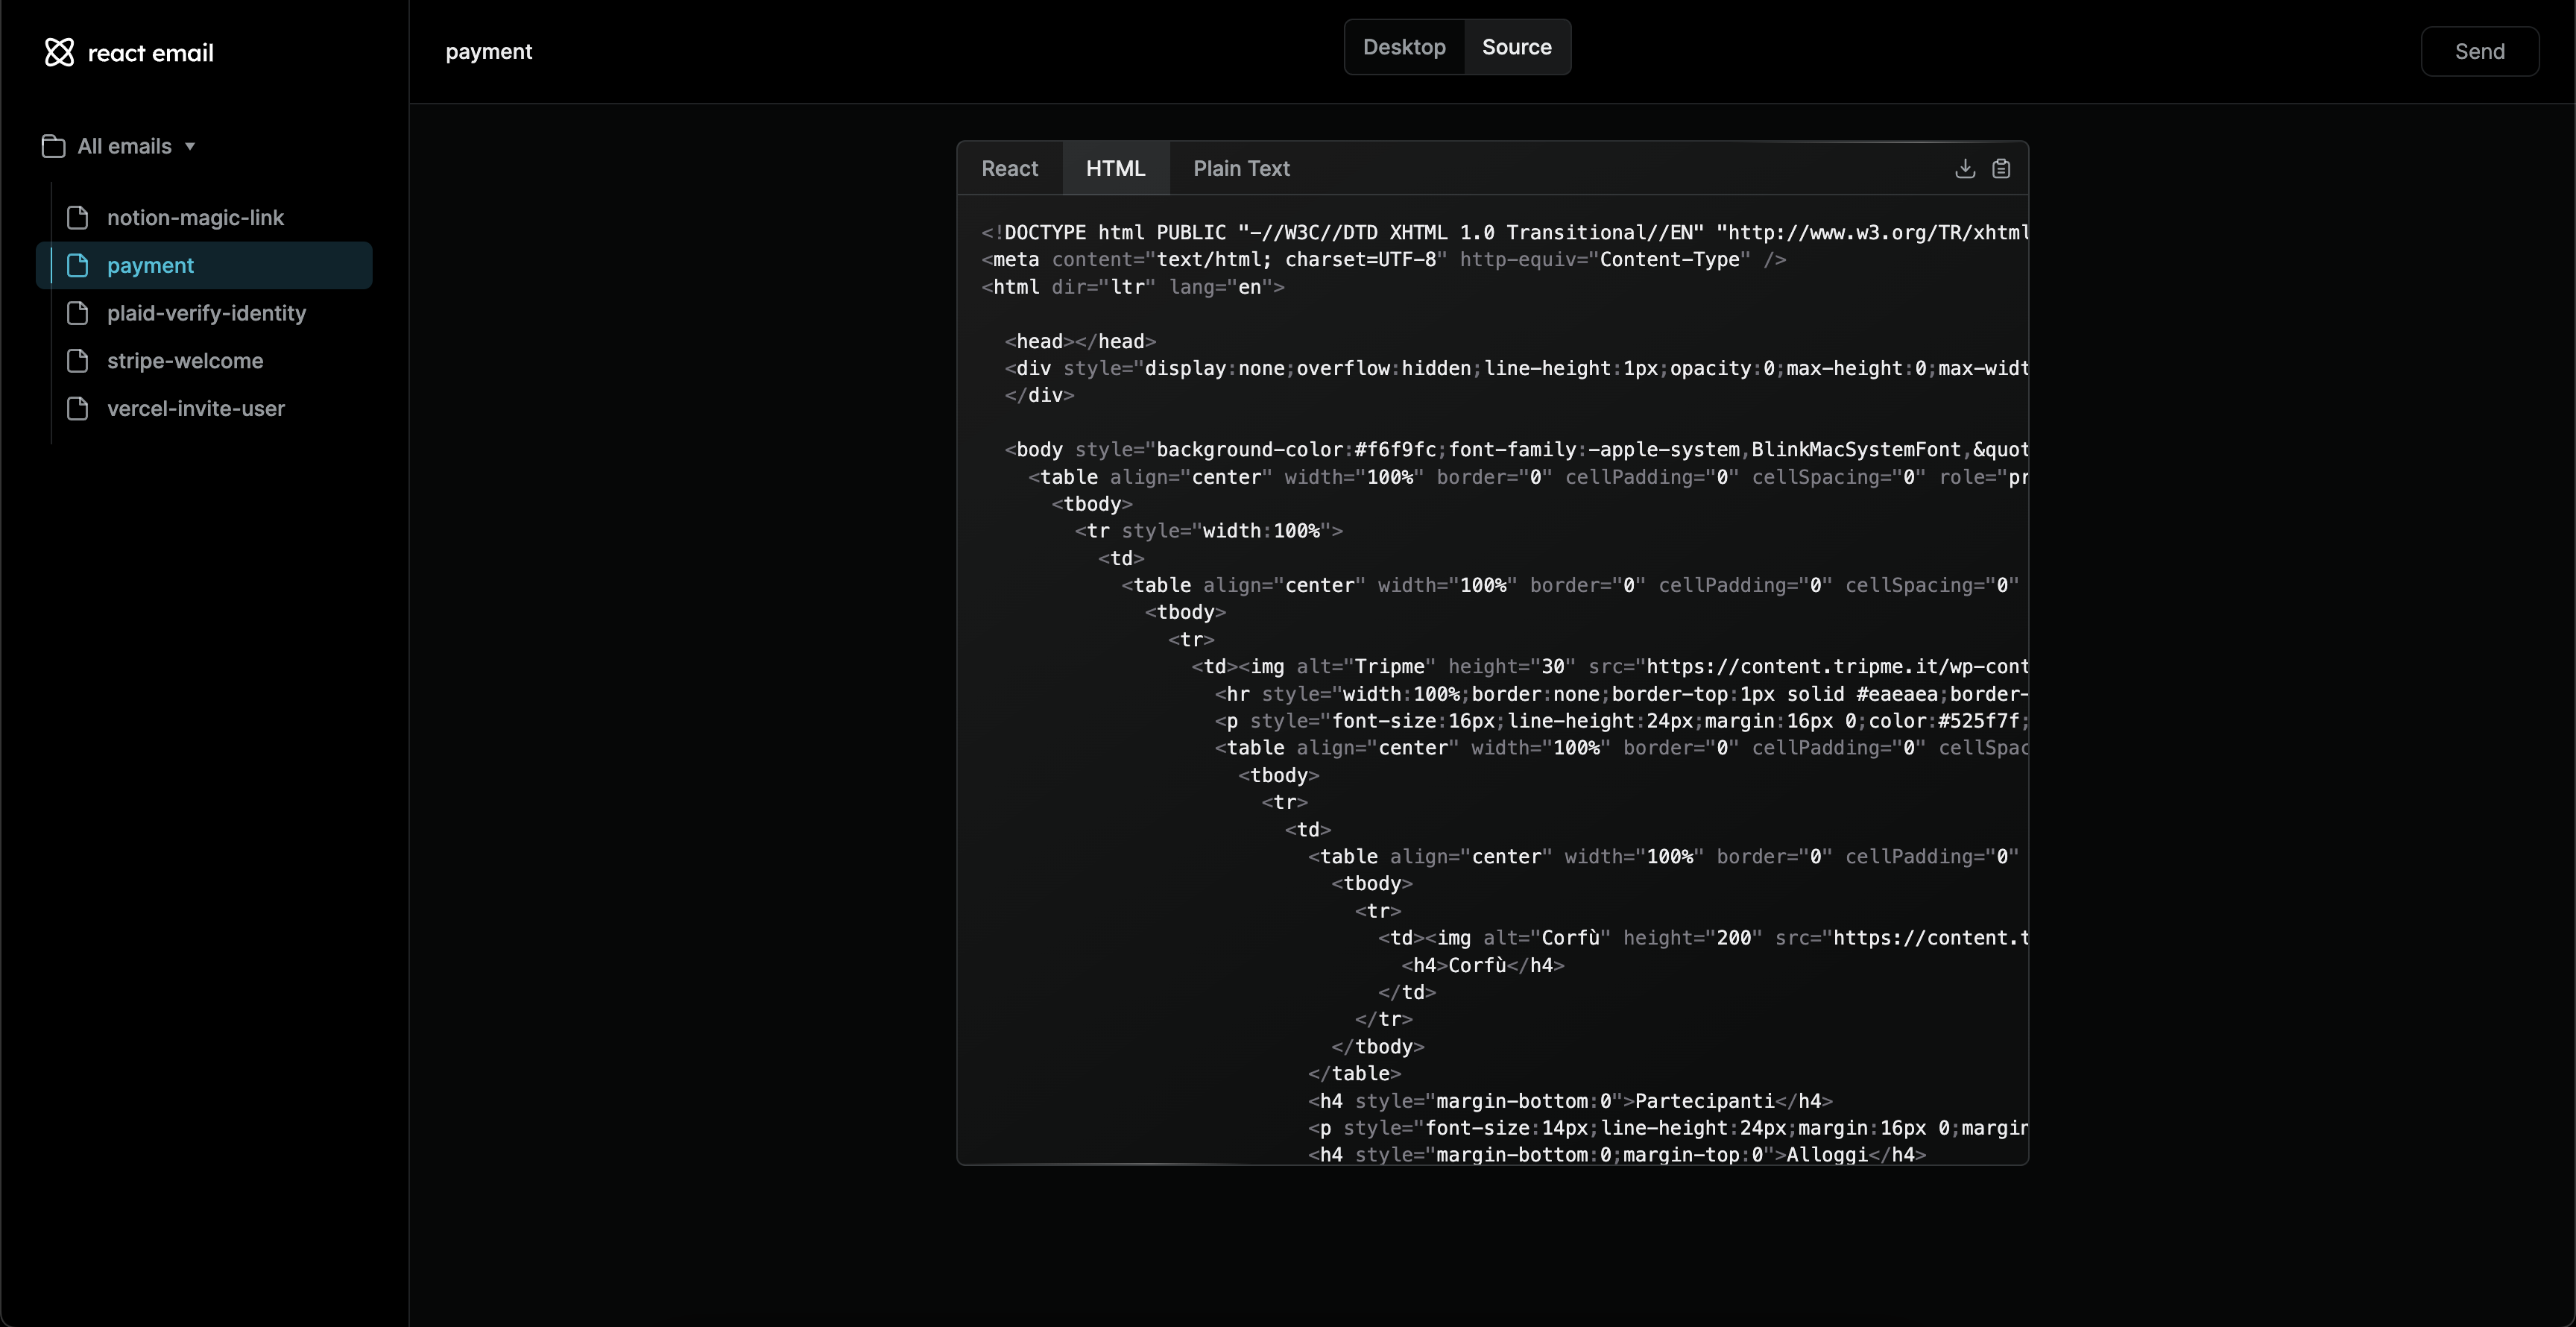Click the empty head tag line
Screen dimensions: 2576x1327
coord(1080,341)
